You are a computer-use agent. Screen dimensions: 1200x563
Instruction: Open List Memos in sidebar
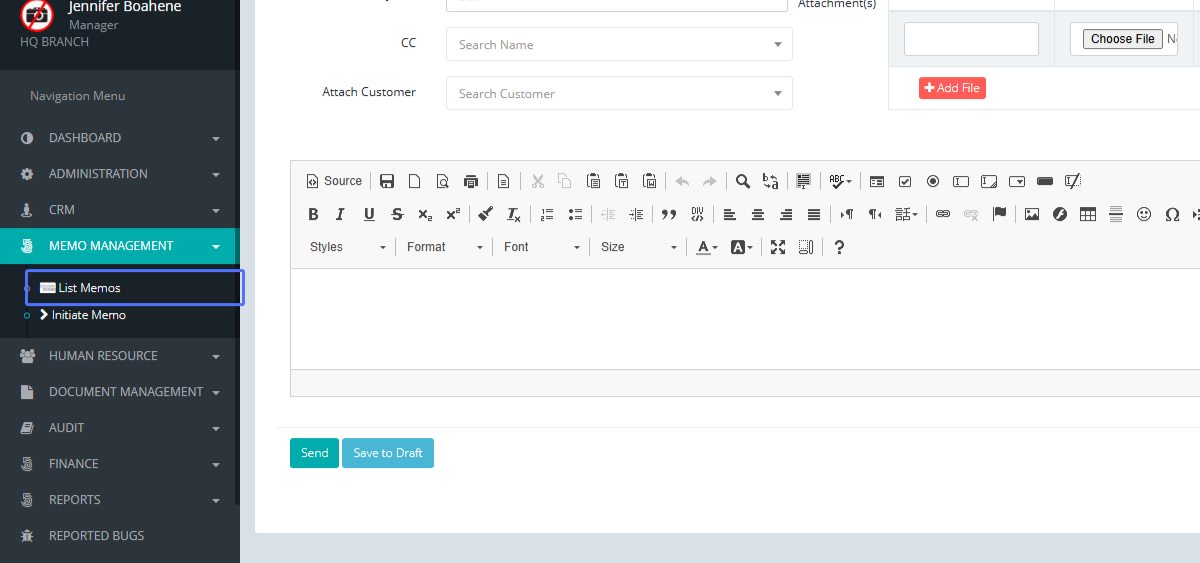click(89, 288)
